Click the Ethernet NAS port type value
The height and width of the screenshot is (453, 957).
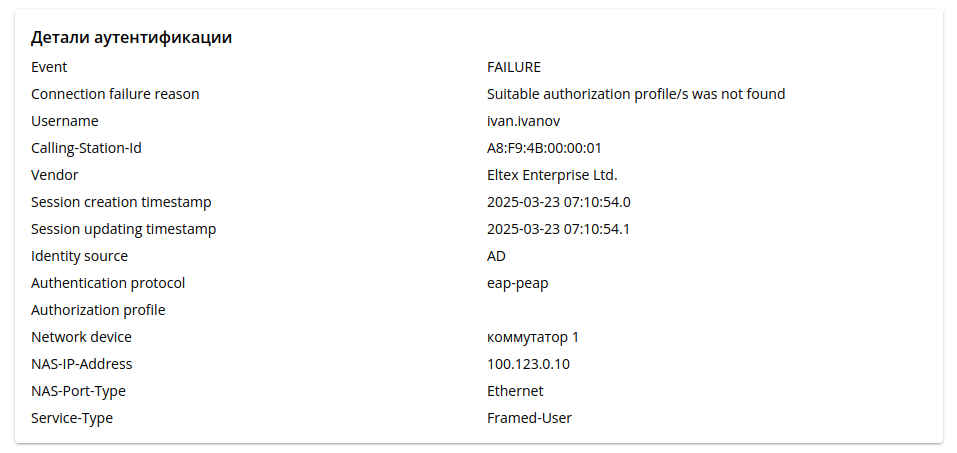tap(515, 391)
